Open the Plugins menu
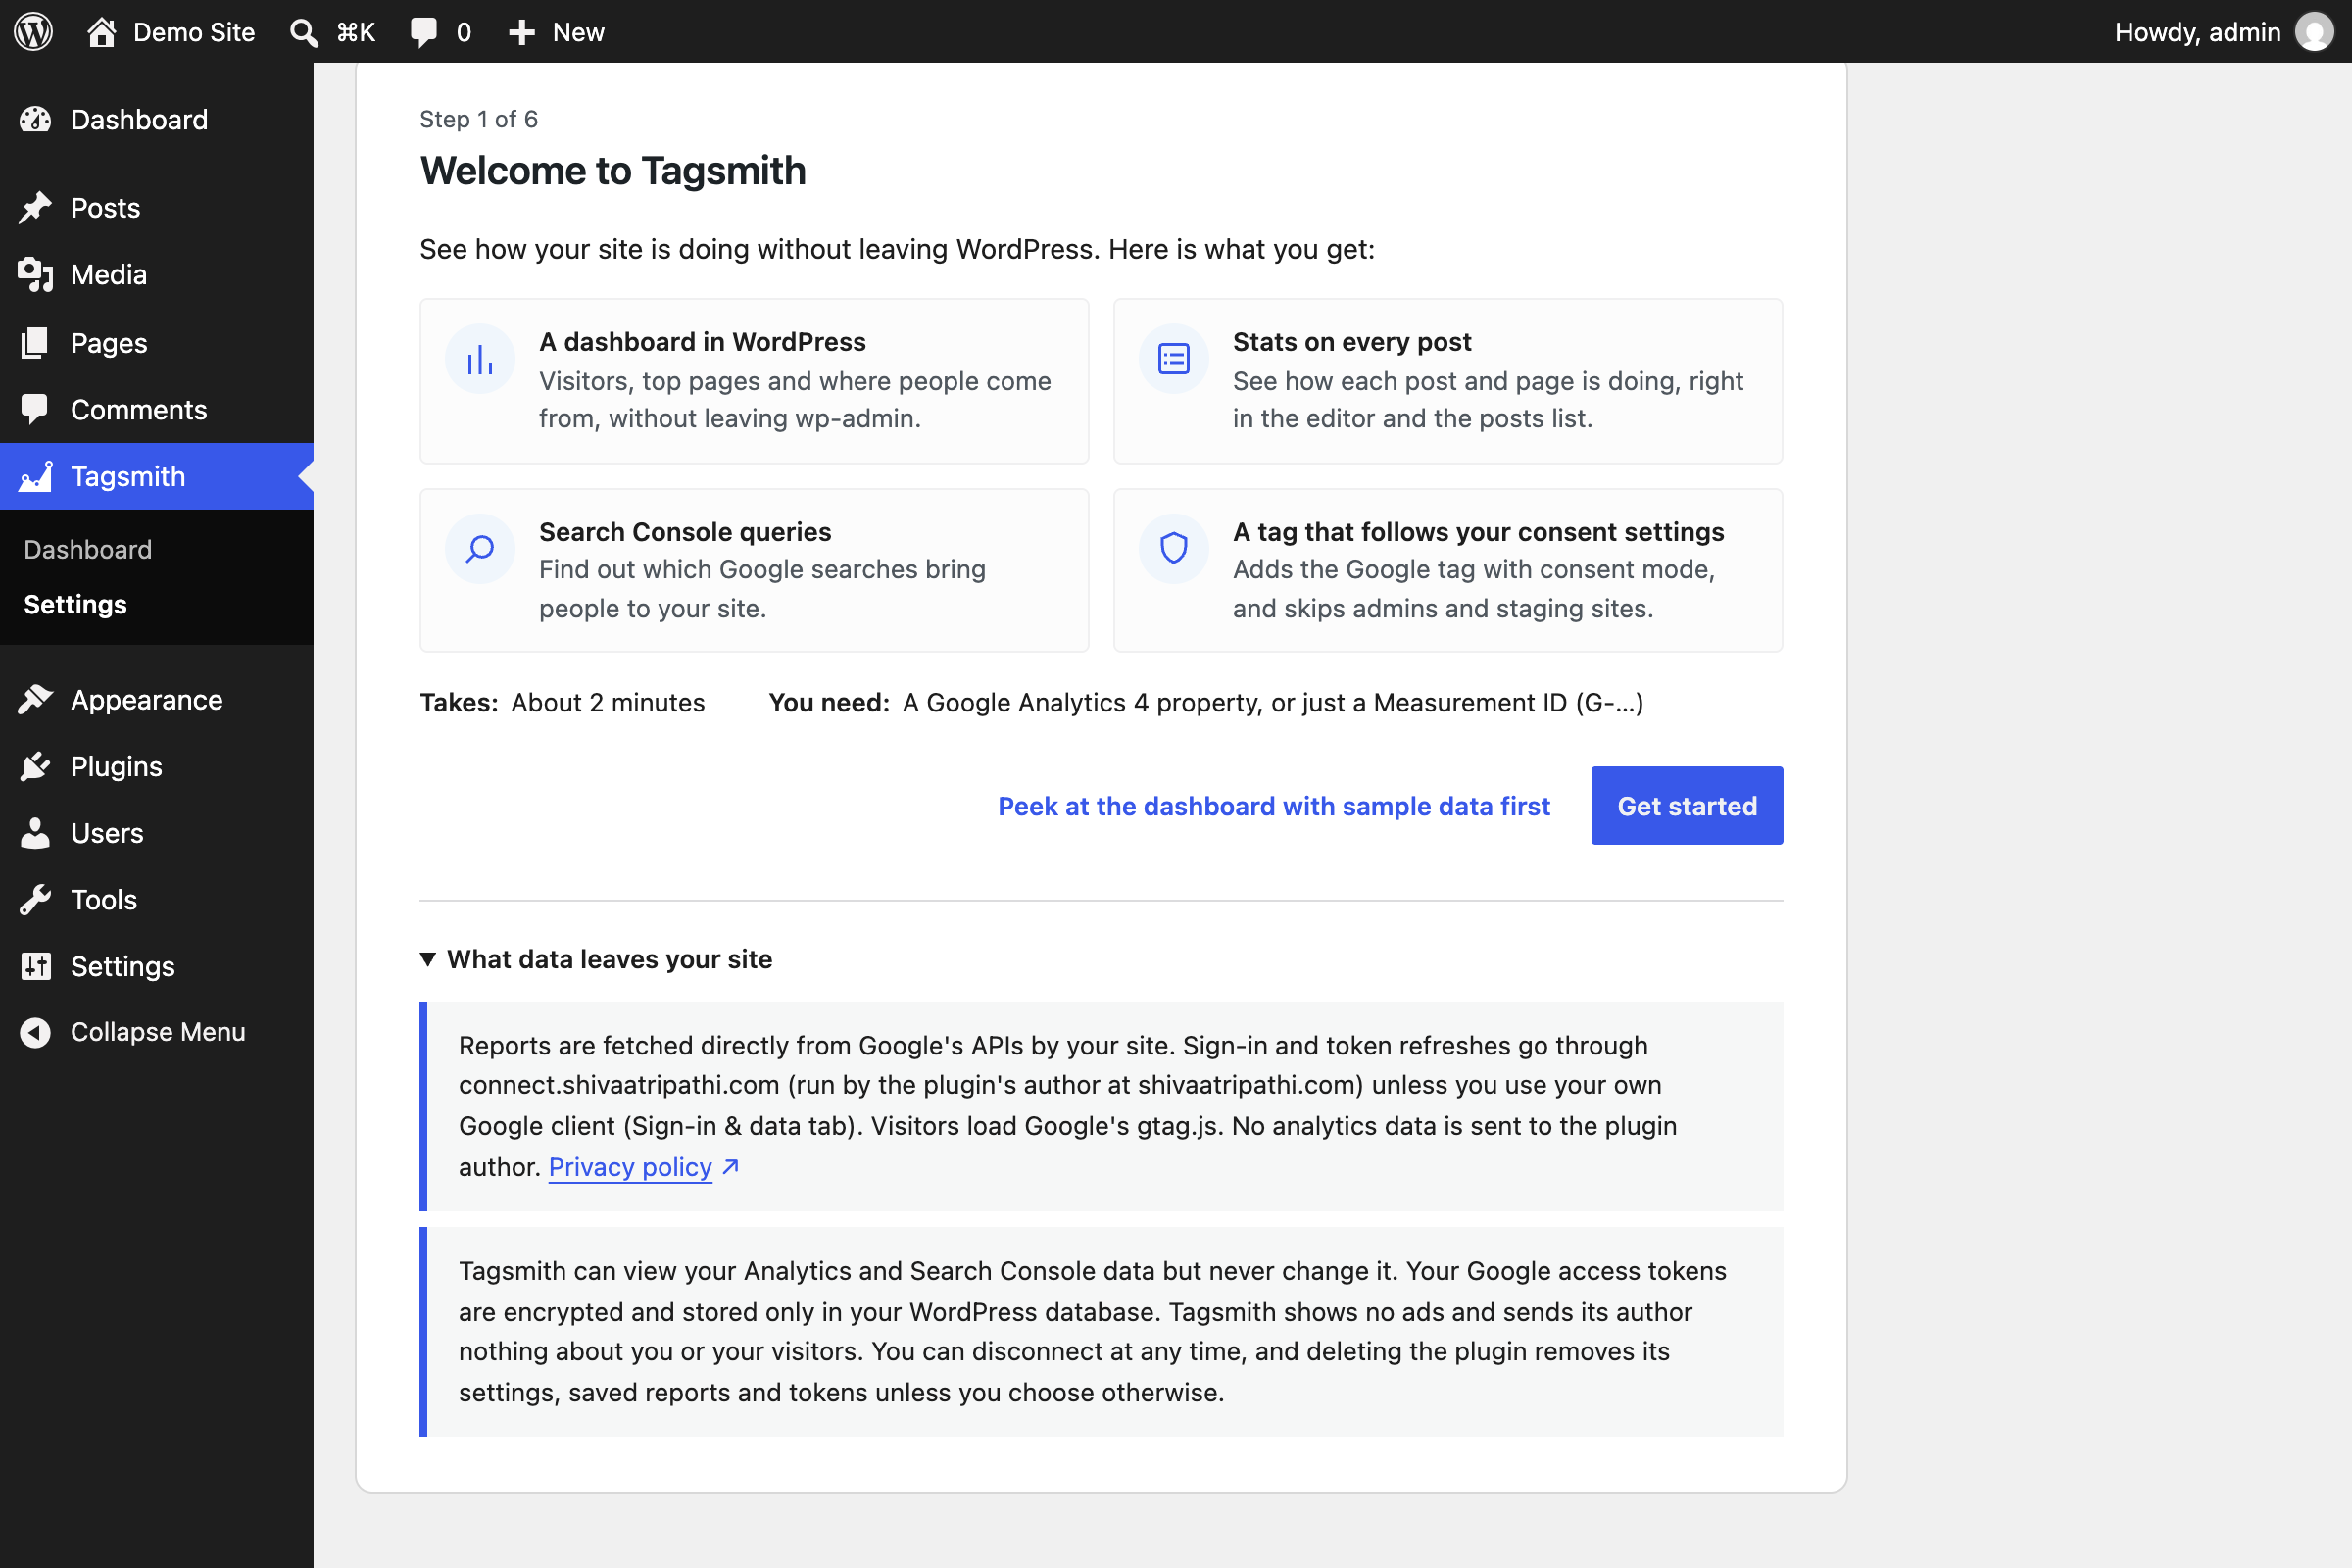Image resolution: width=2352 pixels, height=1568 pixels. pos(157,767)
